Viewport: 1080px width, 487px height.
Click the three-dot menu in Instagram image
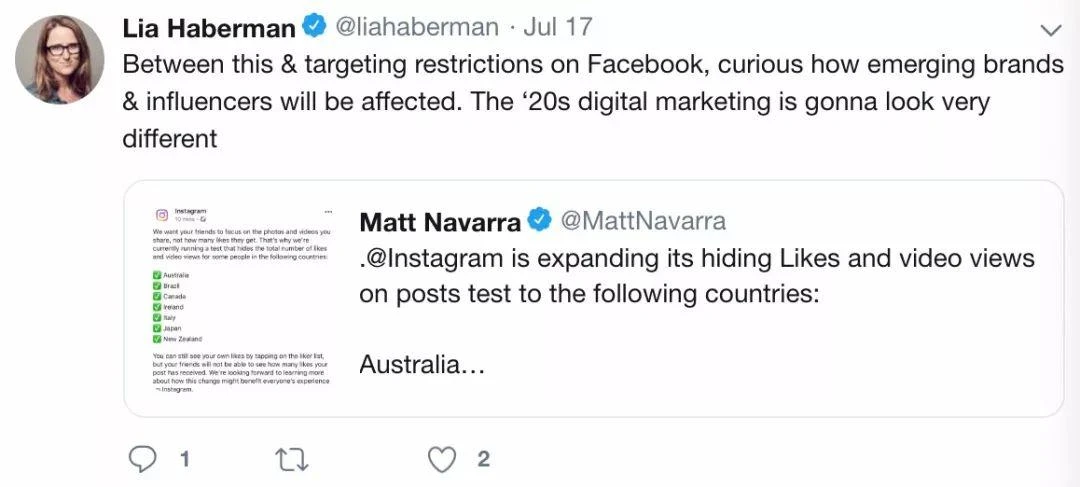329,211
